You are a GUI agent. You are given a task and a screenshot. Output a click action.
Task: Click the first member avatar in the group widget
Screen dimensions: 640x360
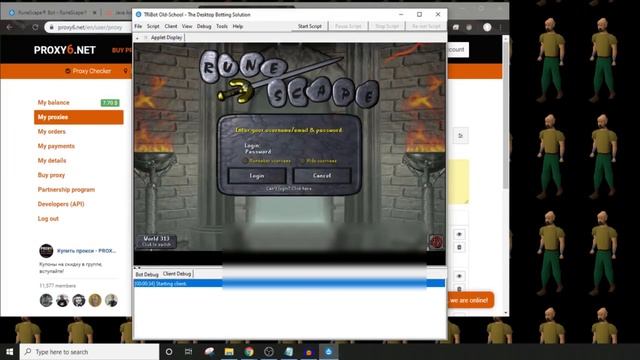click(46, 300)
